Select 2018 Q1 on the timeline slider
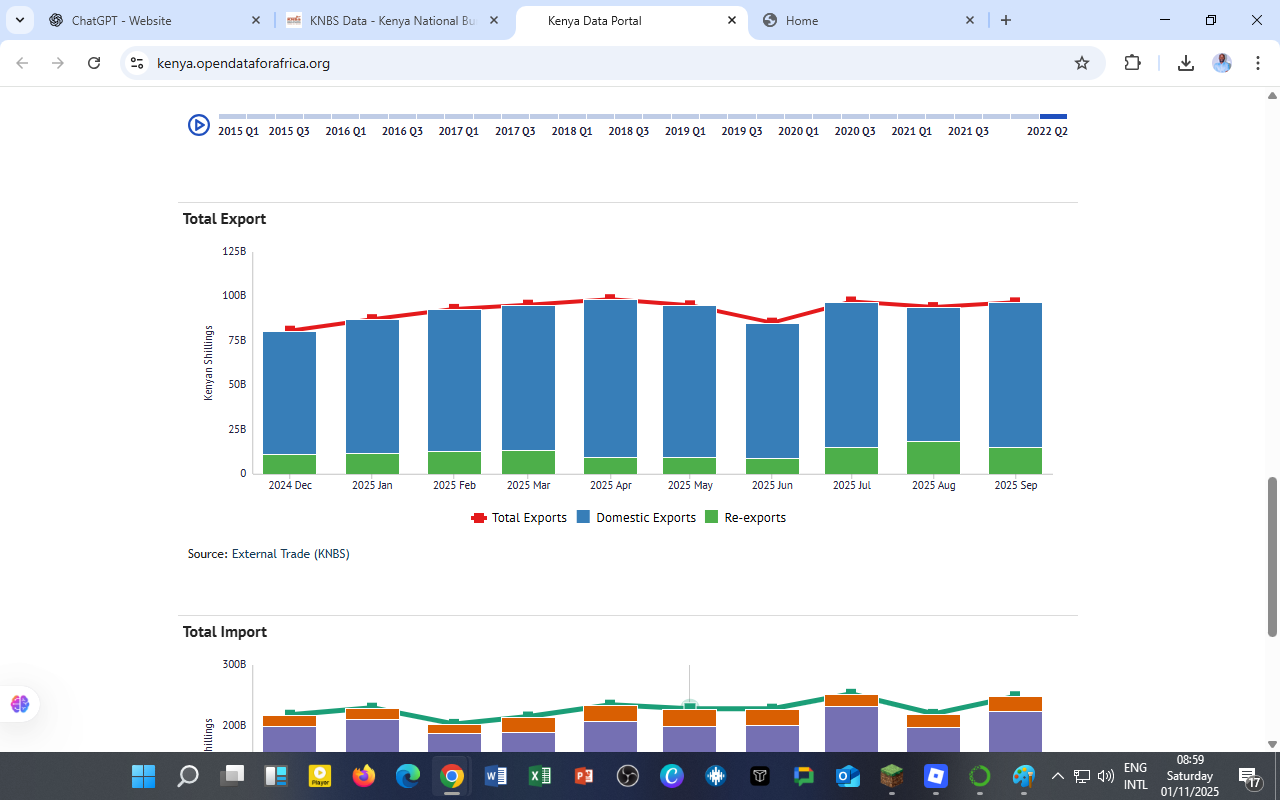The width and height of the screenshot is (1280, 800). 571,115
